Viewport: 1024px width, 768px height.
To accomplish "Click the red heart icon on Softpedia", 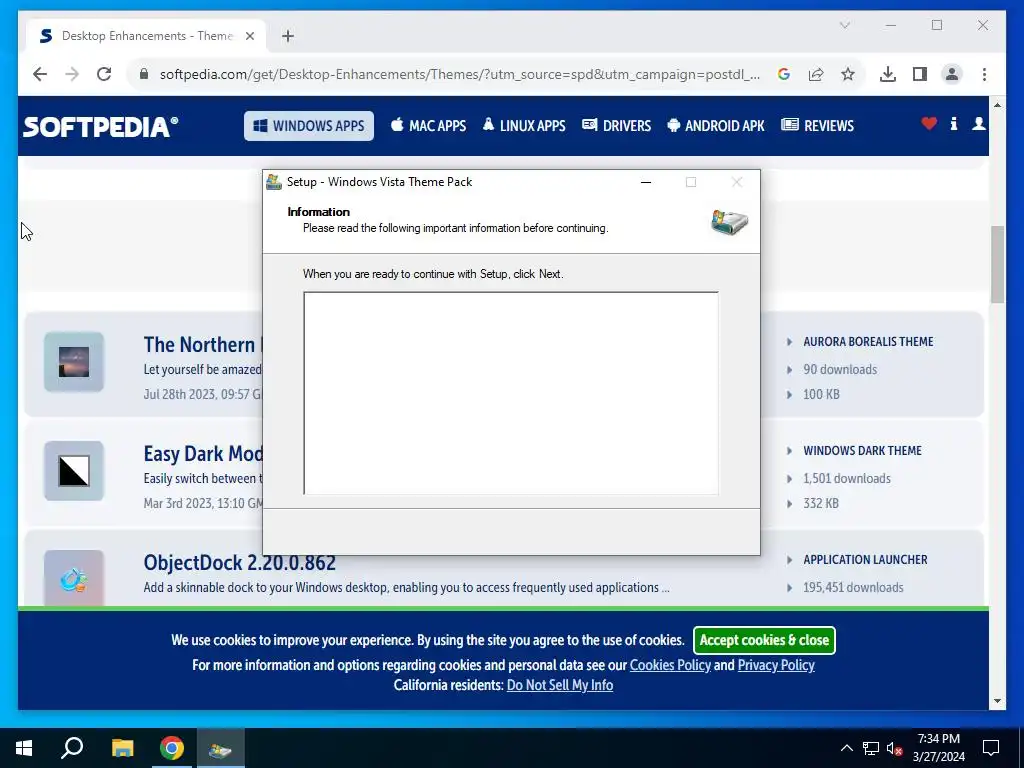I will click(929, 123).
